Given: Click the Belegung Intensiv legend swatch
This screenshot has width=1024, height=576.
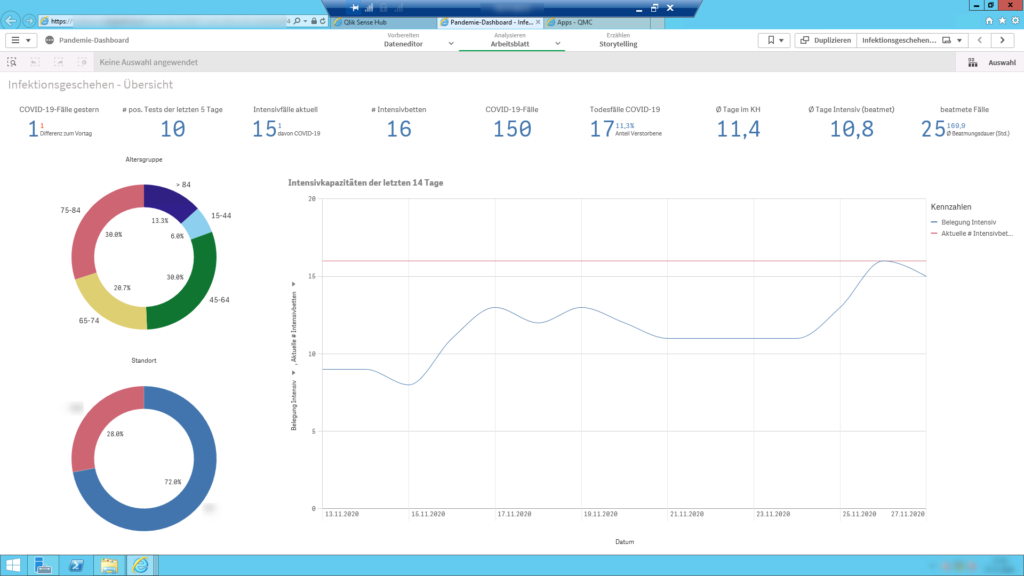Looking at the screenshot, I should [935, 222].
